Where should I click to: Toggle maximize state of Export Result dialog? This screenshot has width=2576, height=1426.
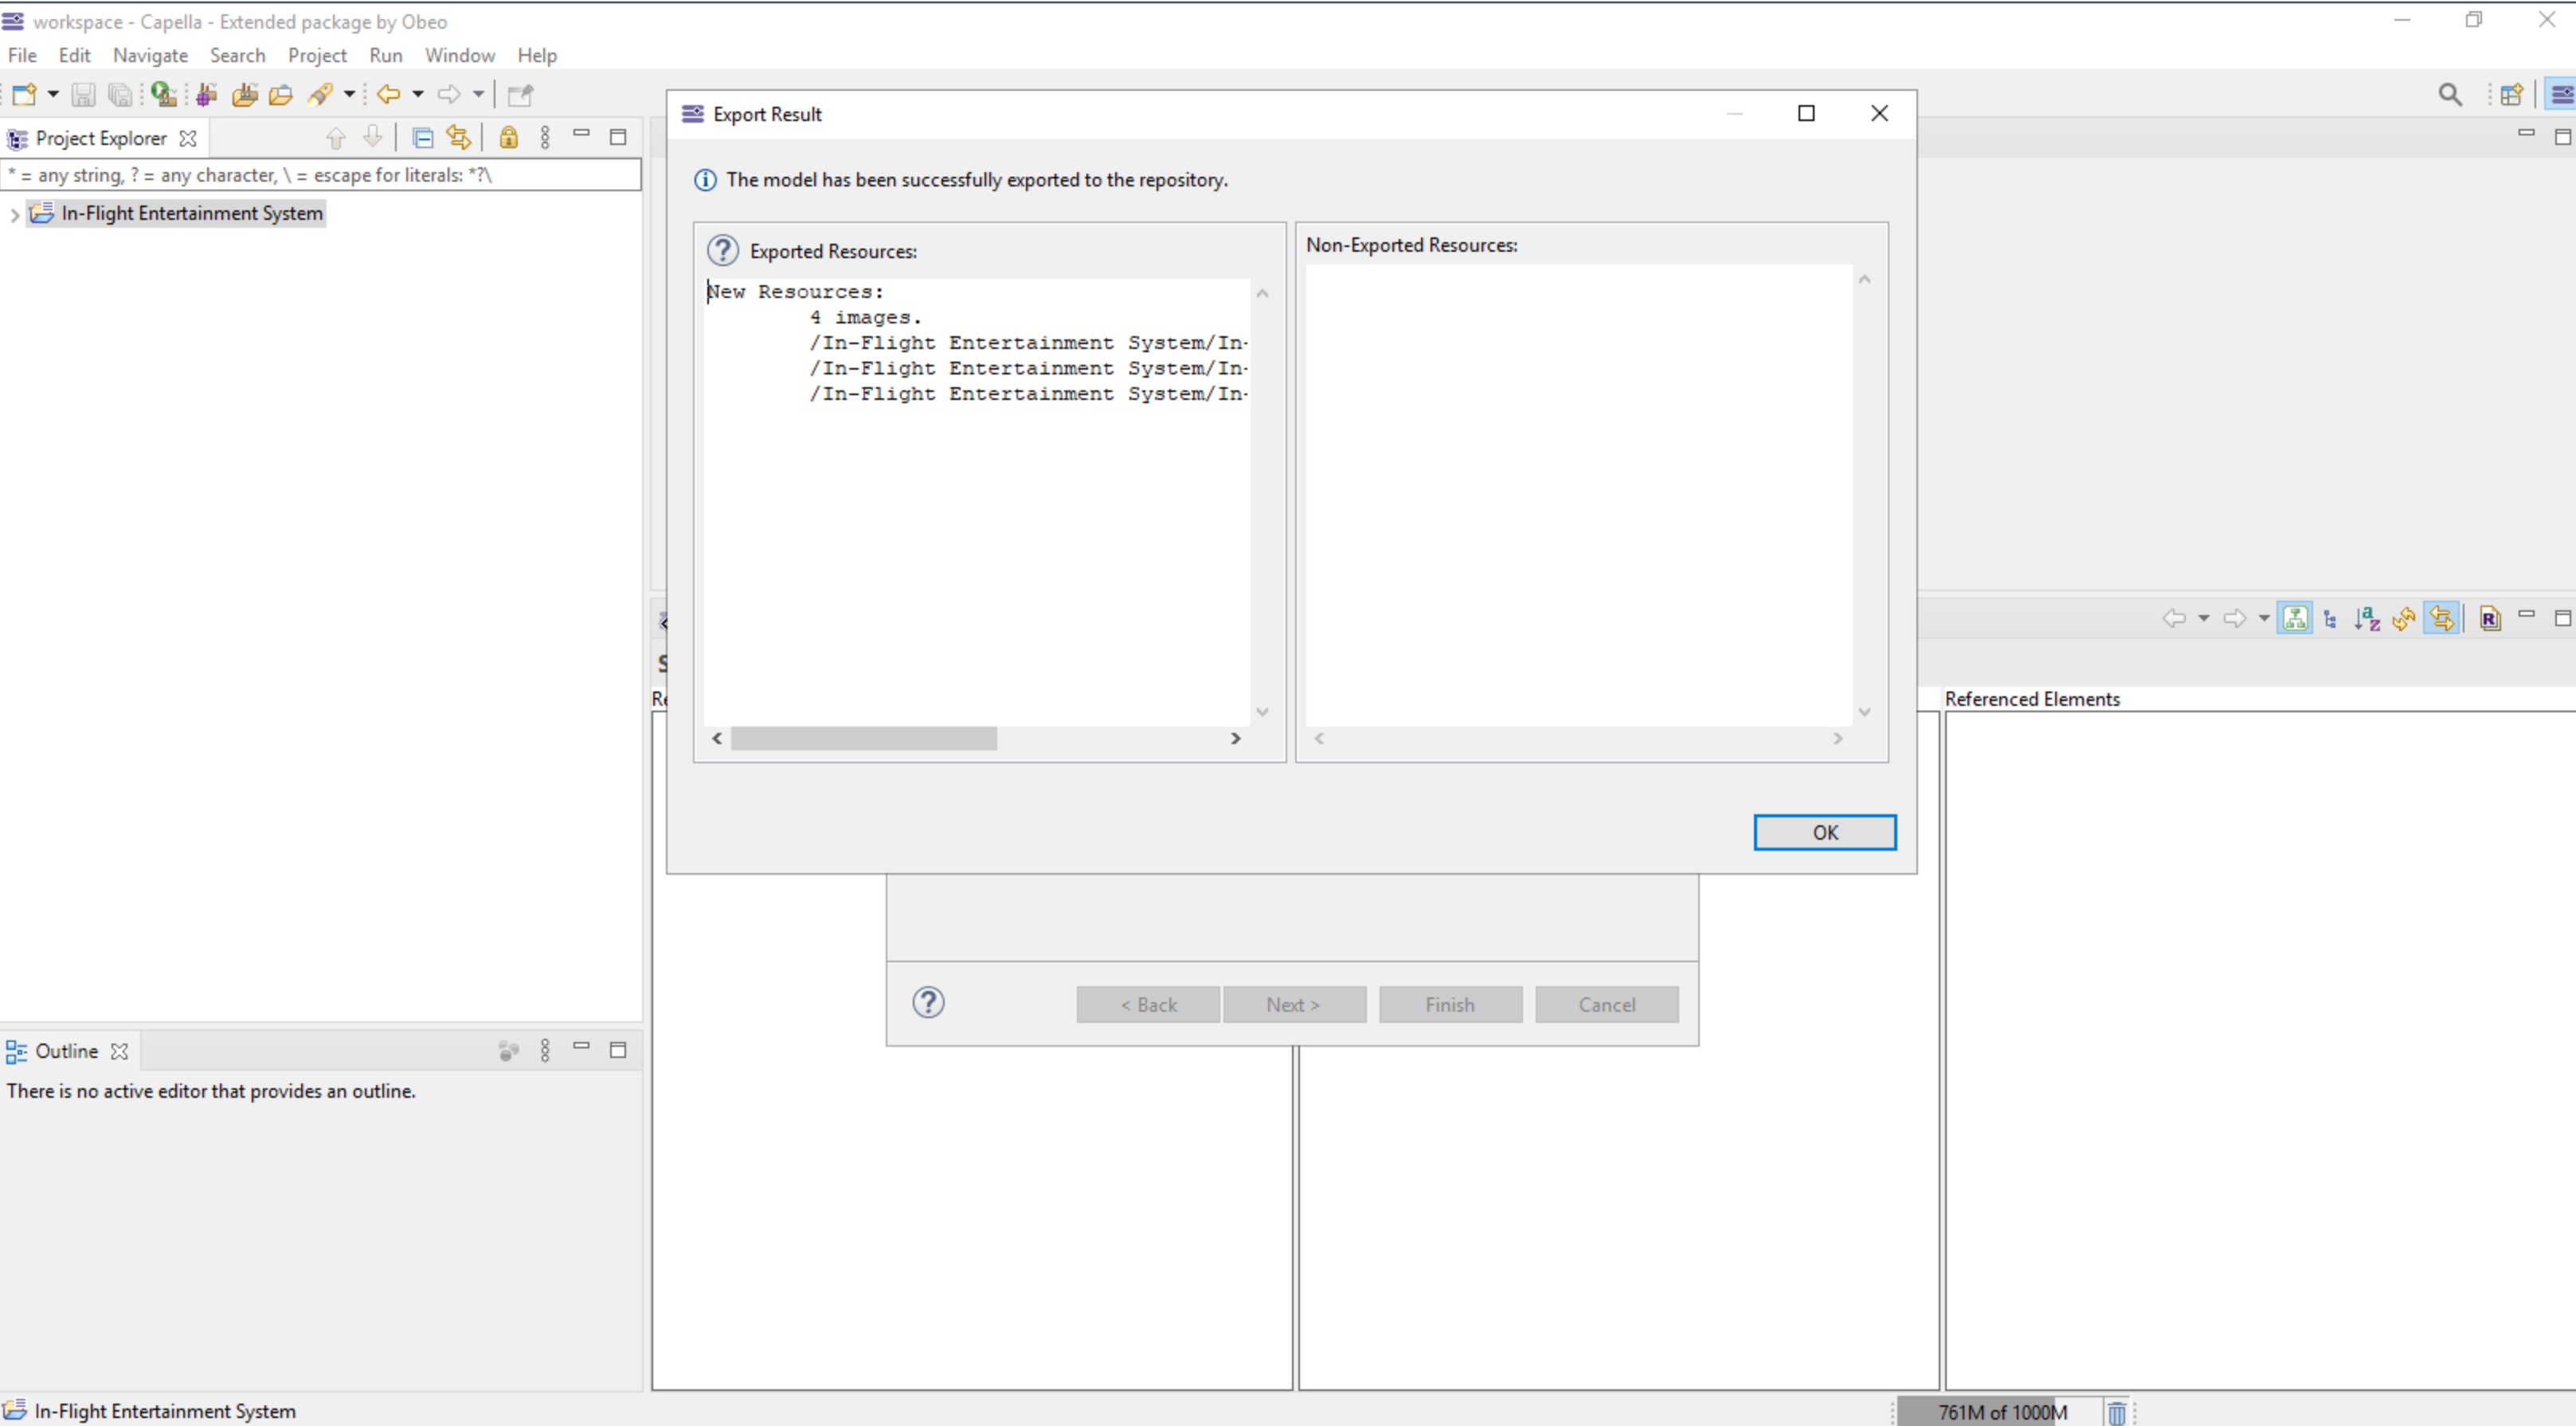pyautogui.click(x=1805, y=112)
